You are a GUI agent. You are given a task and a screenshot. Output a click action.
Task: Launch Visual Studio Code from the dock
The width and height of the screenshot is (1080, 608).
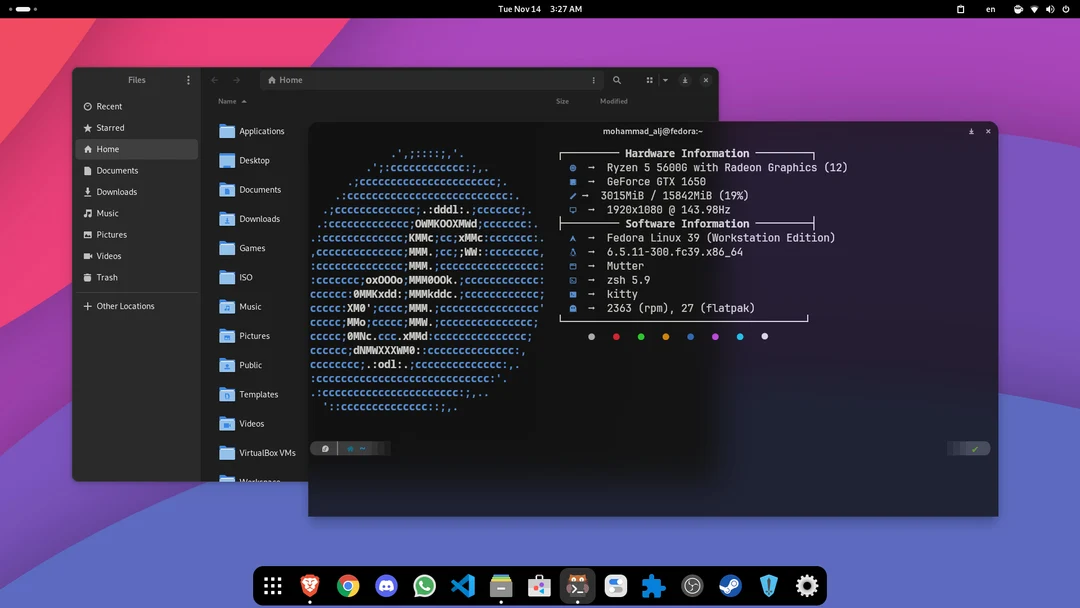tap(462, 586)
